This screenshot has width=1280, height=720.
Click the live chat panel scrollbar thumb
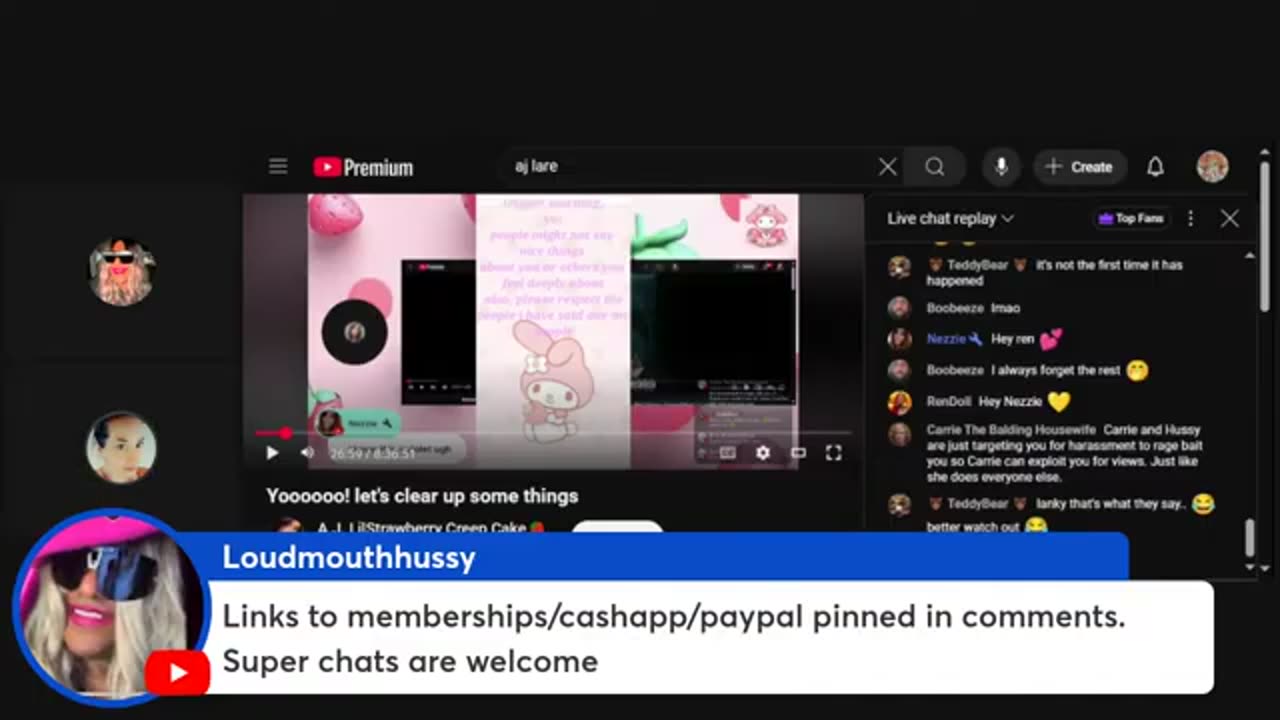click(1249, 539)
